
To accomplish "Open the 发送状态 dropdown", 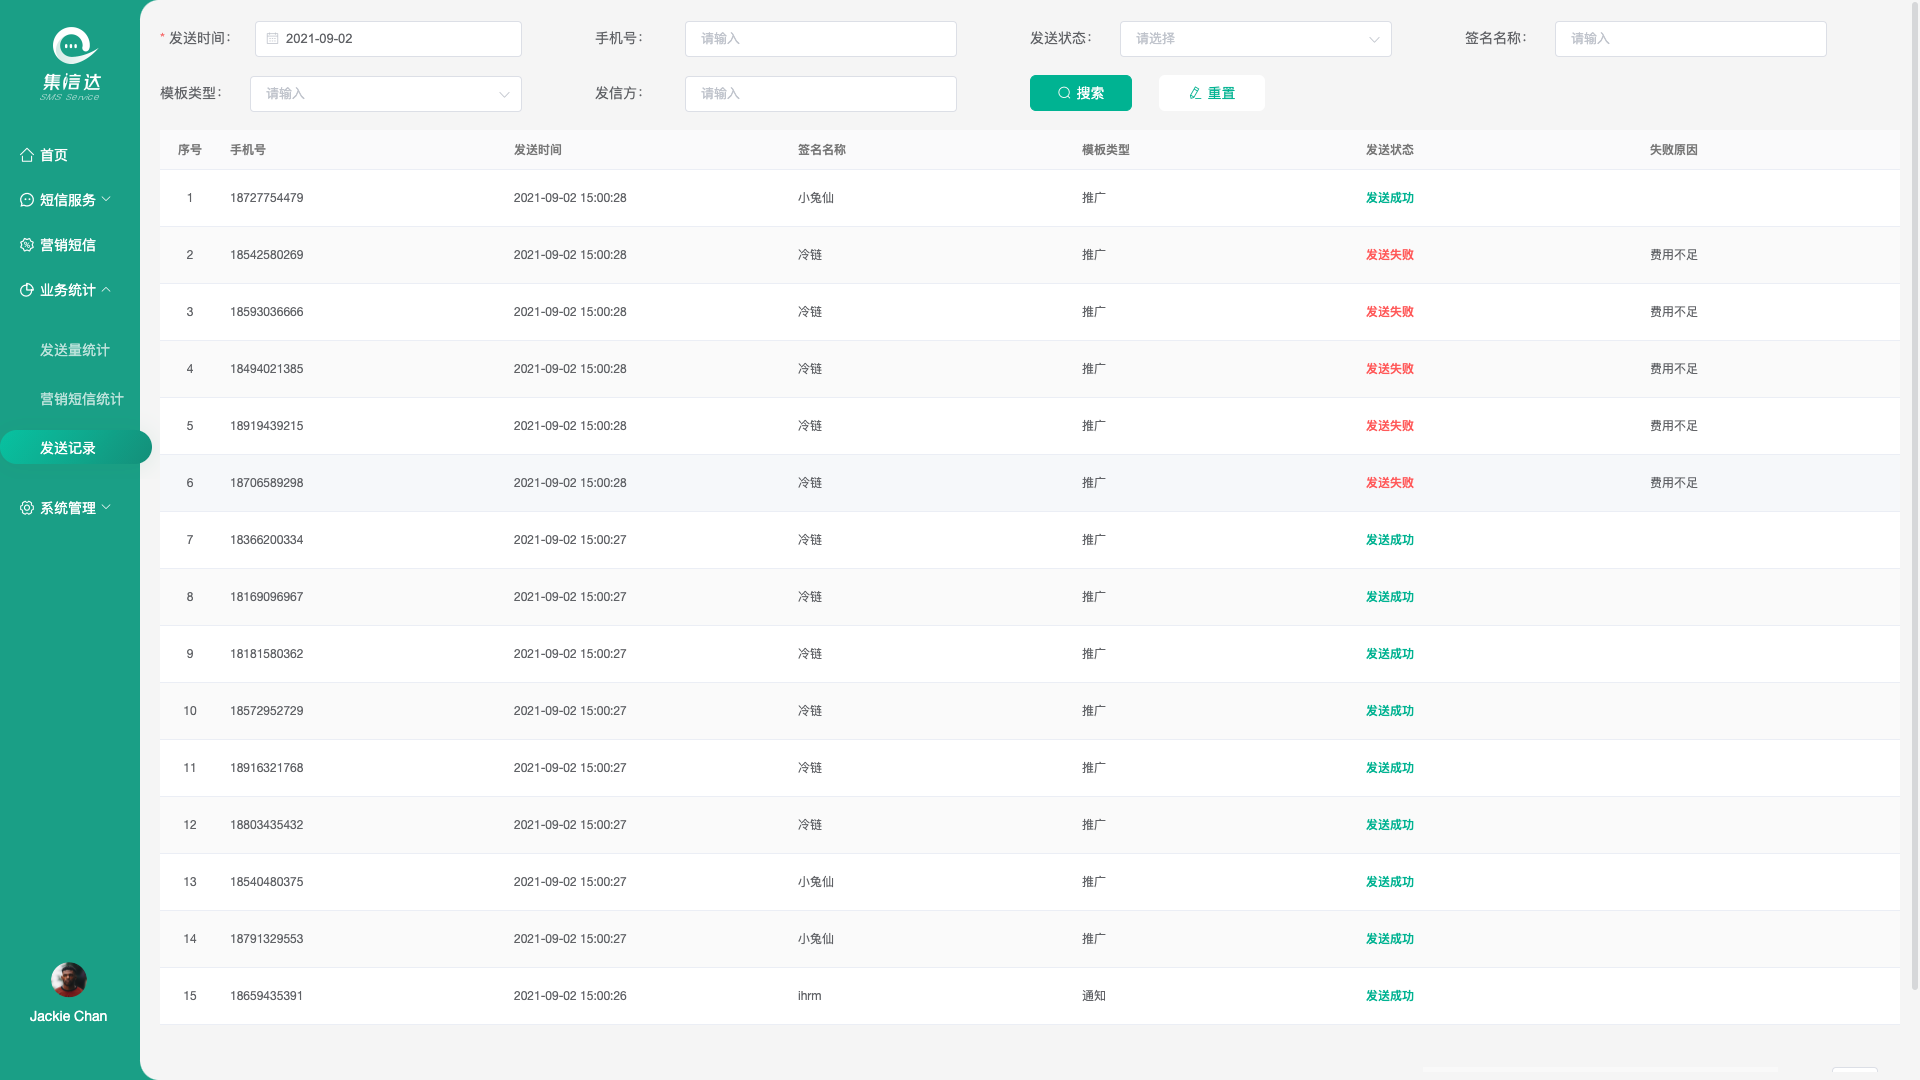I will point(1255,39).
